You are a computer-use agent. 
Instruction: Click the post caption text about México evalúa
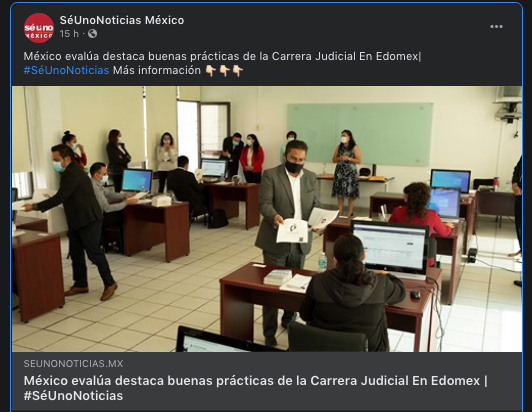point(222,56)
